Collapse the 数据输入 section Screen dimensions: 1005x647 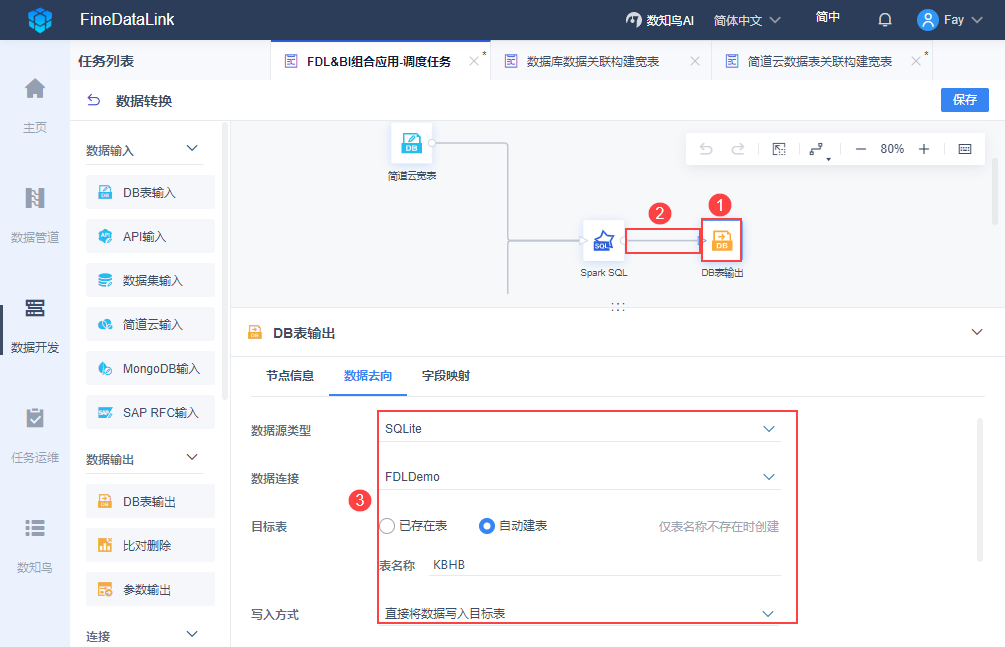pyautogui.click(x=192, y=149)
